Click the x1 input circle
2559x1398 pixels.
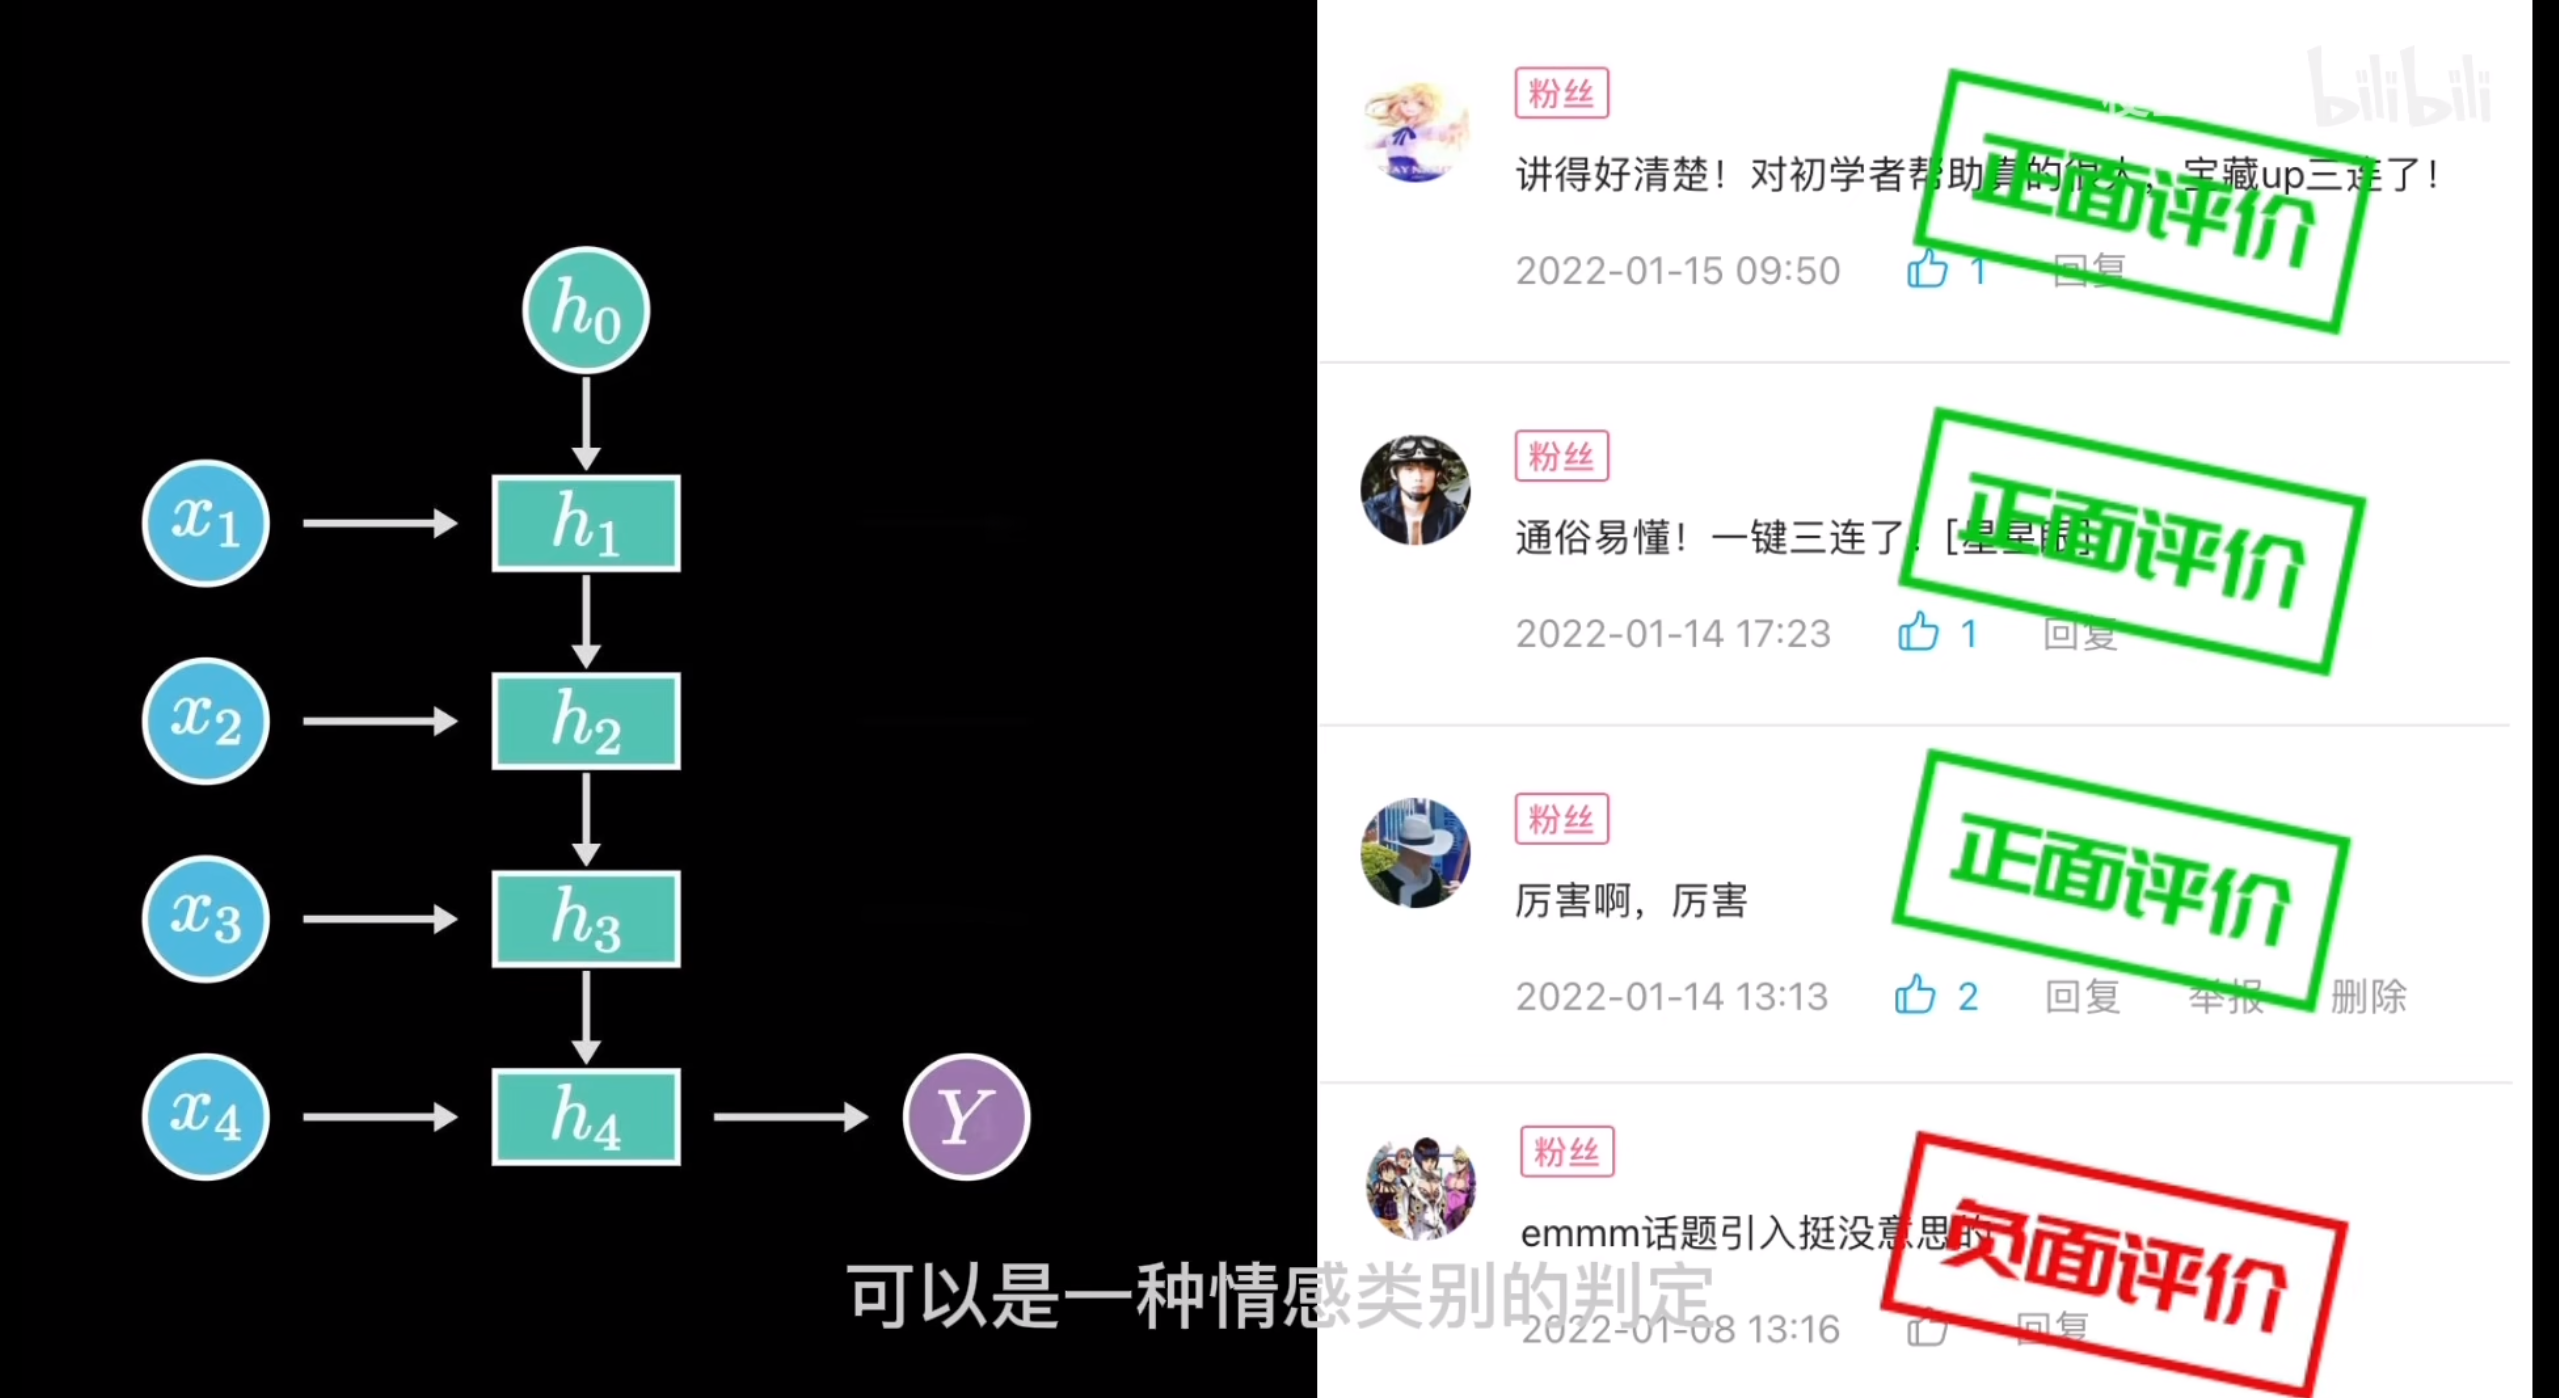point(206,523)
